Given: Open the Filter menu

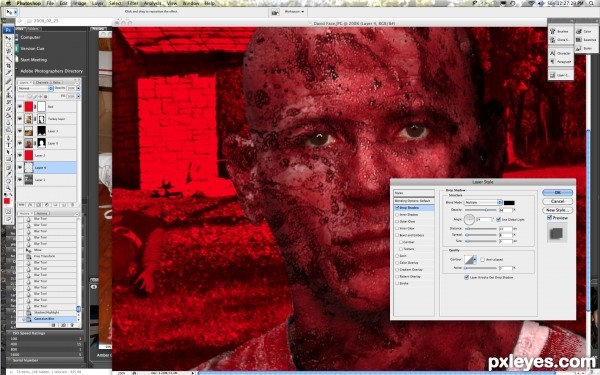Looking at the screenshot, I should (x=132, y=3).
